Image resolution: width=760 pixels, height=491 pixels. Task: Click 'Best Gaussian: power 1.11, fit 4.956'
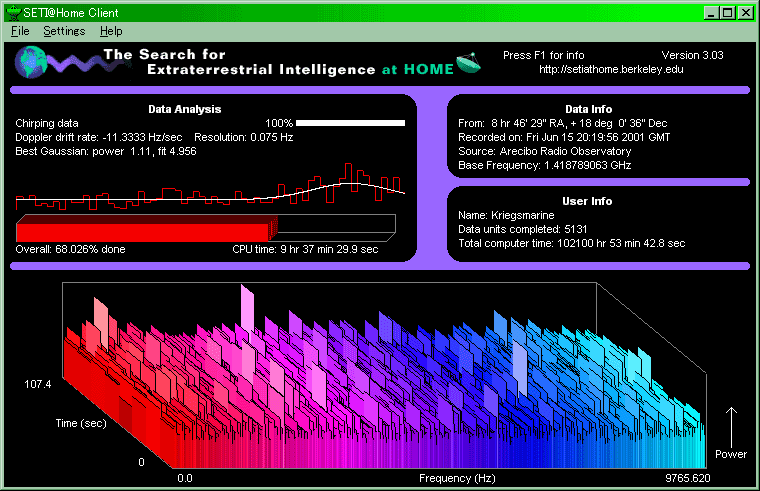tap(106, 151)
